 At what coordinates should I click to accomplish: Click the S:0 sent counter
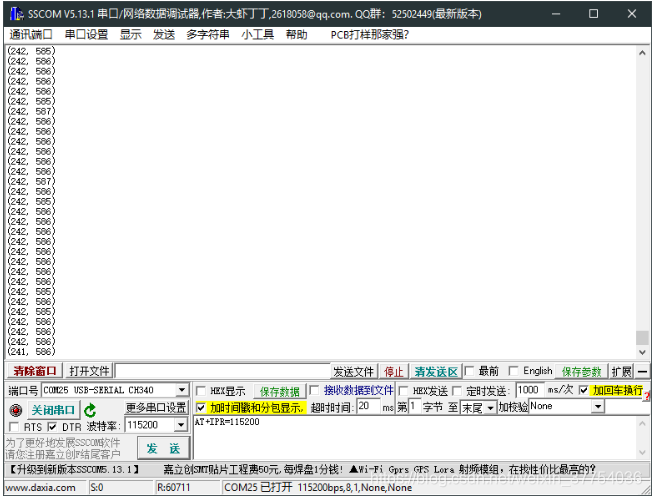[96, 487]
